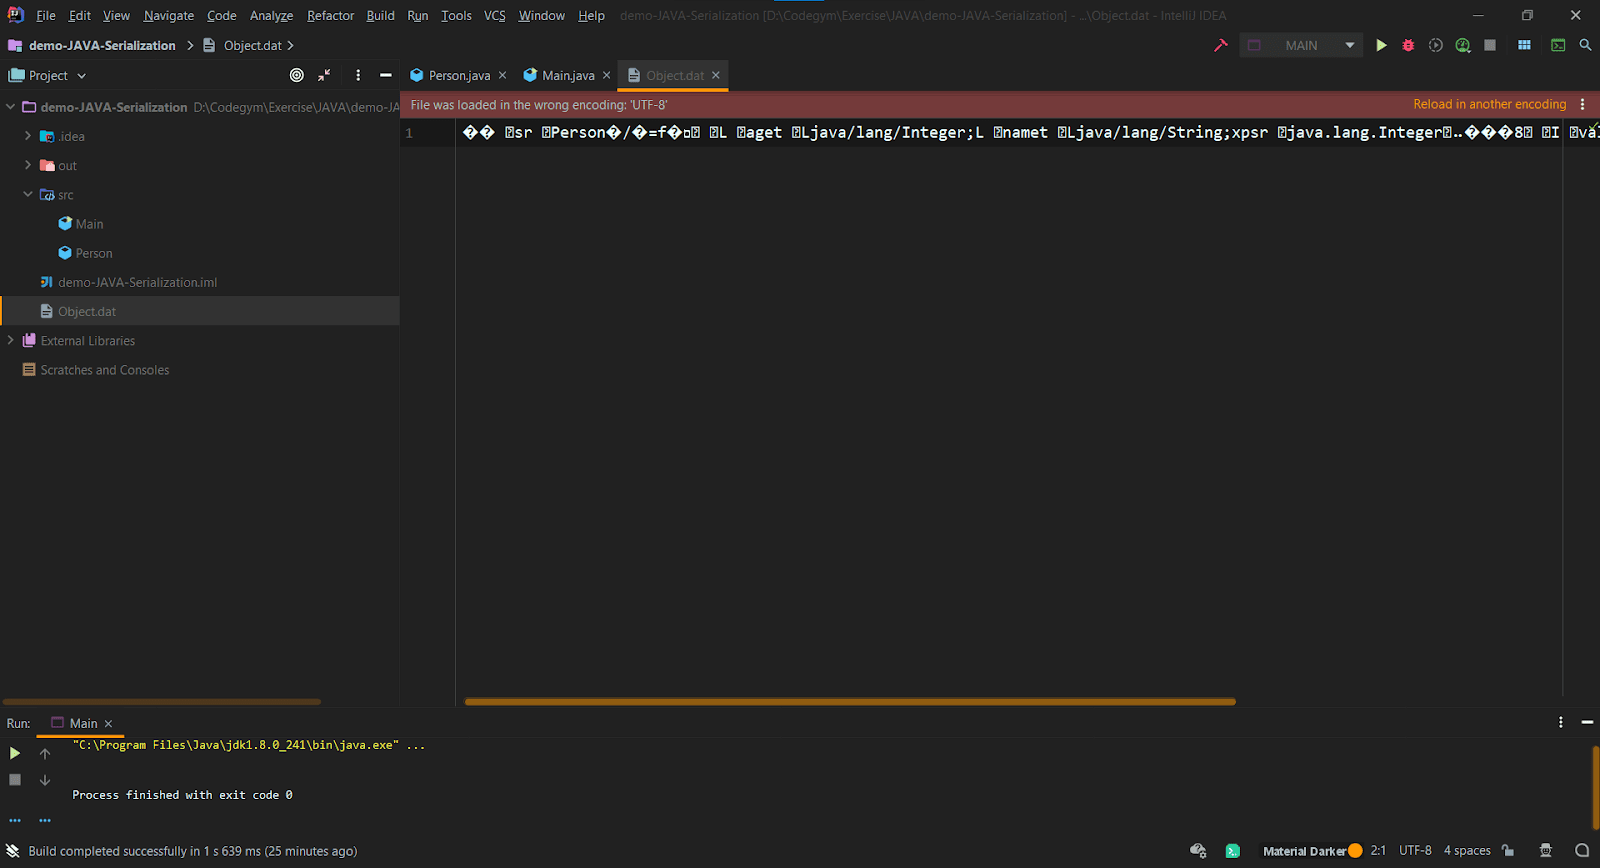1600x868 pixels.
Task: Collapse all in the Project panel
Action: pos(324,75)
